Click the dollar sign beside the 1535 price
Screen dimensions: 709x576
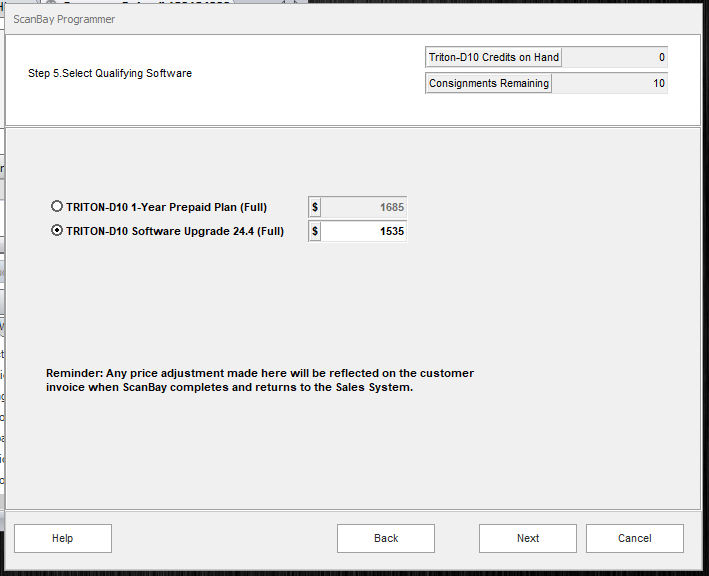(315, 231)
